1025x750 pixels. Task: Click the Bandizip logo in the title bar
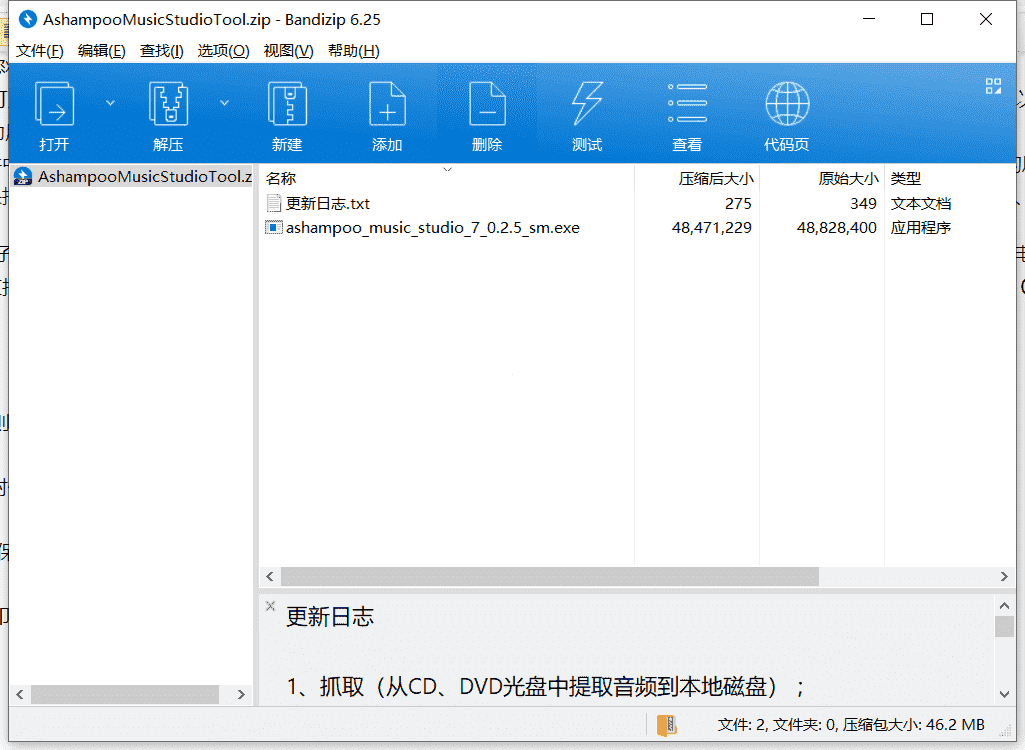(27, 19)
